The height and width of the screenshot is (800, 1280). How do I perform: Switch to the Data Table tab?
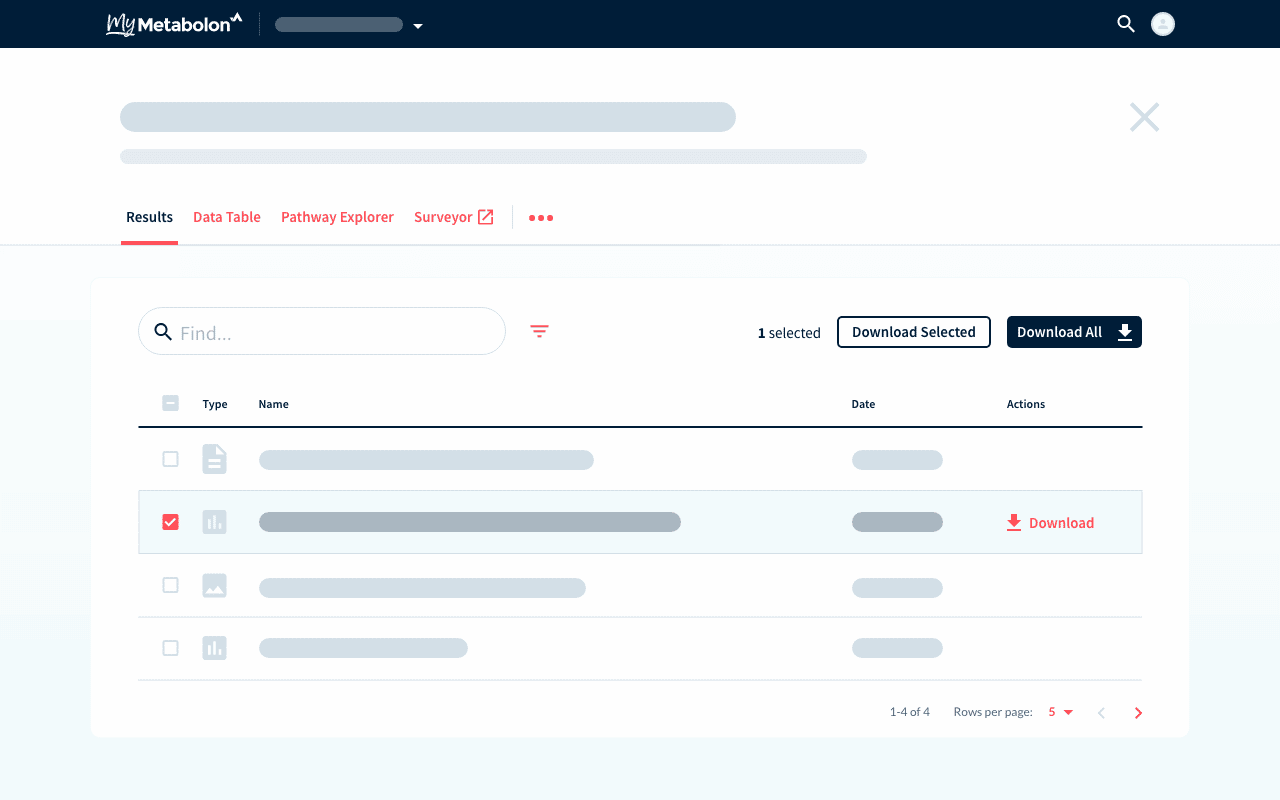tap(227, 217)
